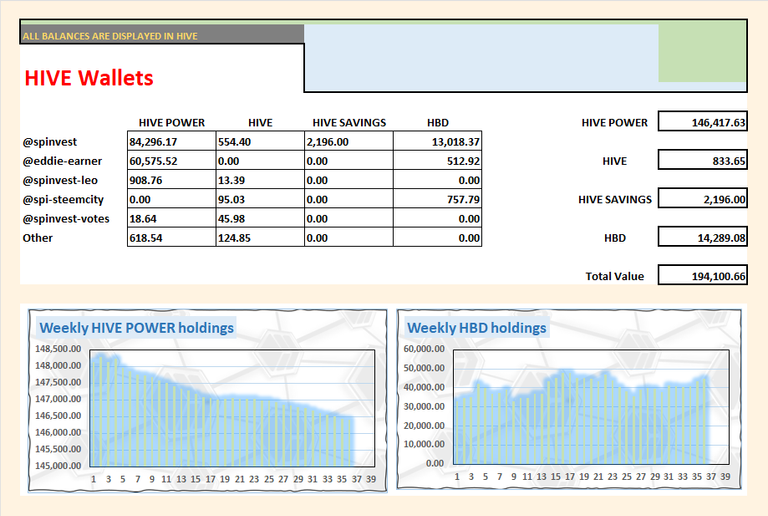Select the Weekly HBD holdings chart title
This screenshot has height=516, width=768.
click(x=477, y=328)
